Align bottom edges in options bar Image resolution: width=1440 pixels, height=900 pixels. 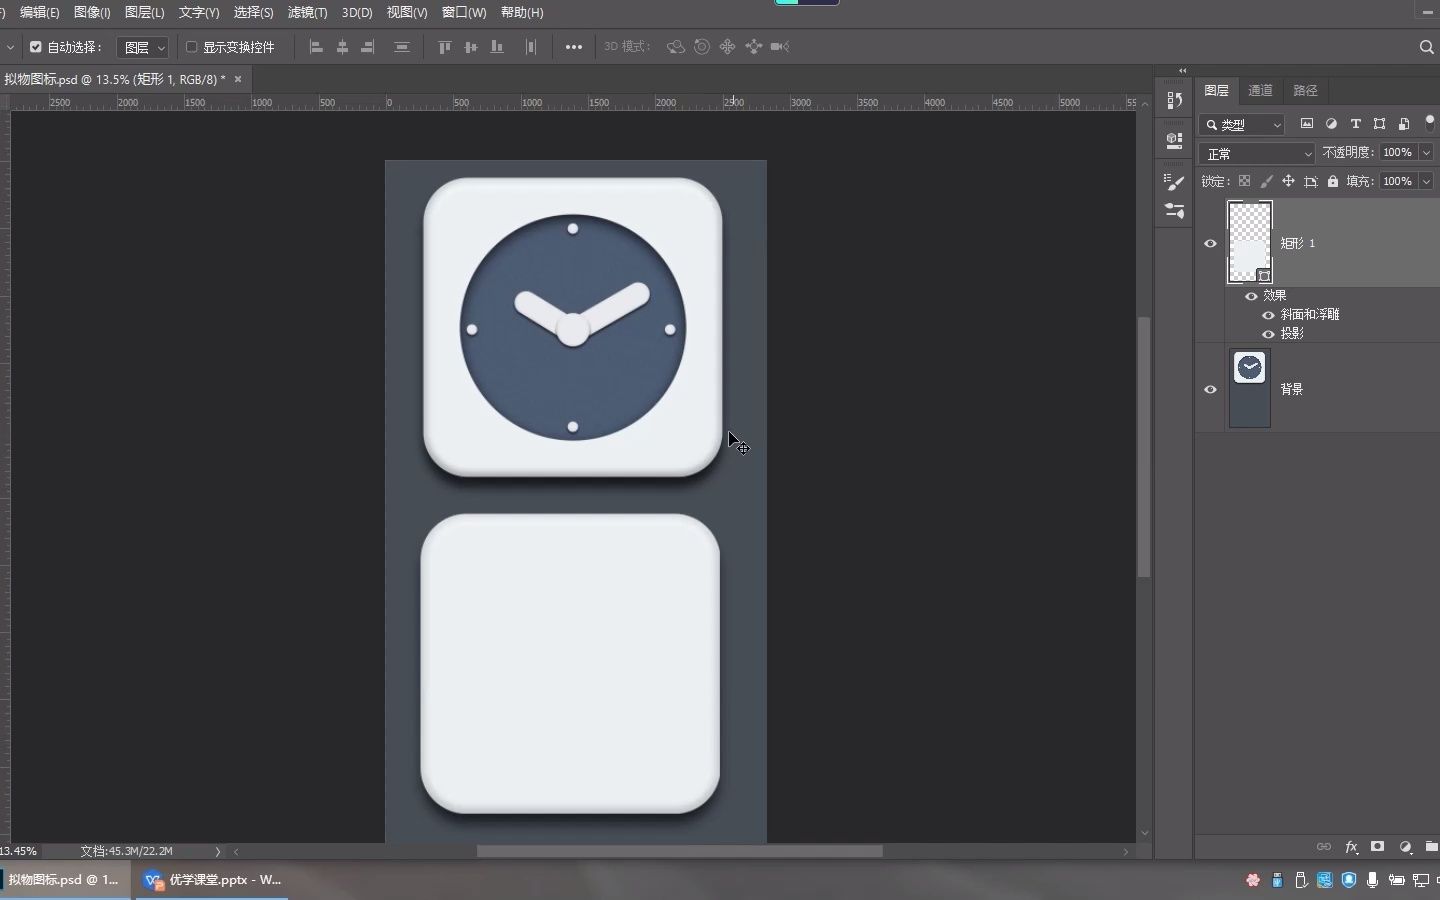coord(497,47)
